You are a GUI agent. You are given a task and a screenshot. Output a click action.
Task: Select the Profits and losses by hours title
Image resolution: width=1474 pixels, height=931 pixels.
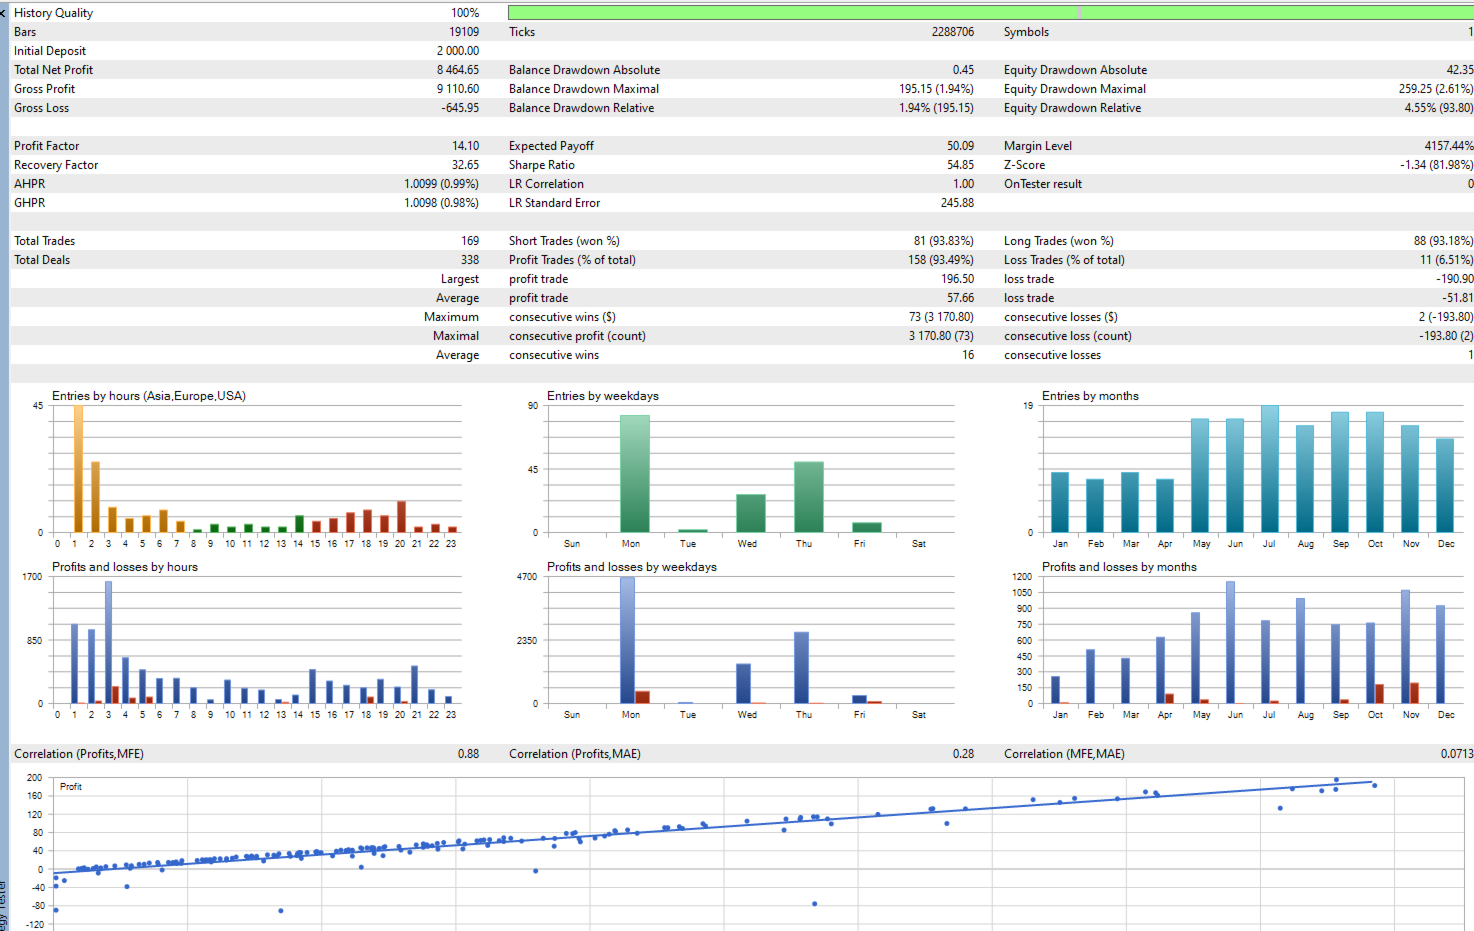125,567
